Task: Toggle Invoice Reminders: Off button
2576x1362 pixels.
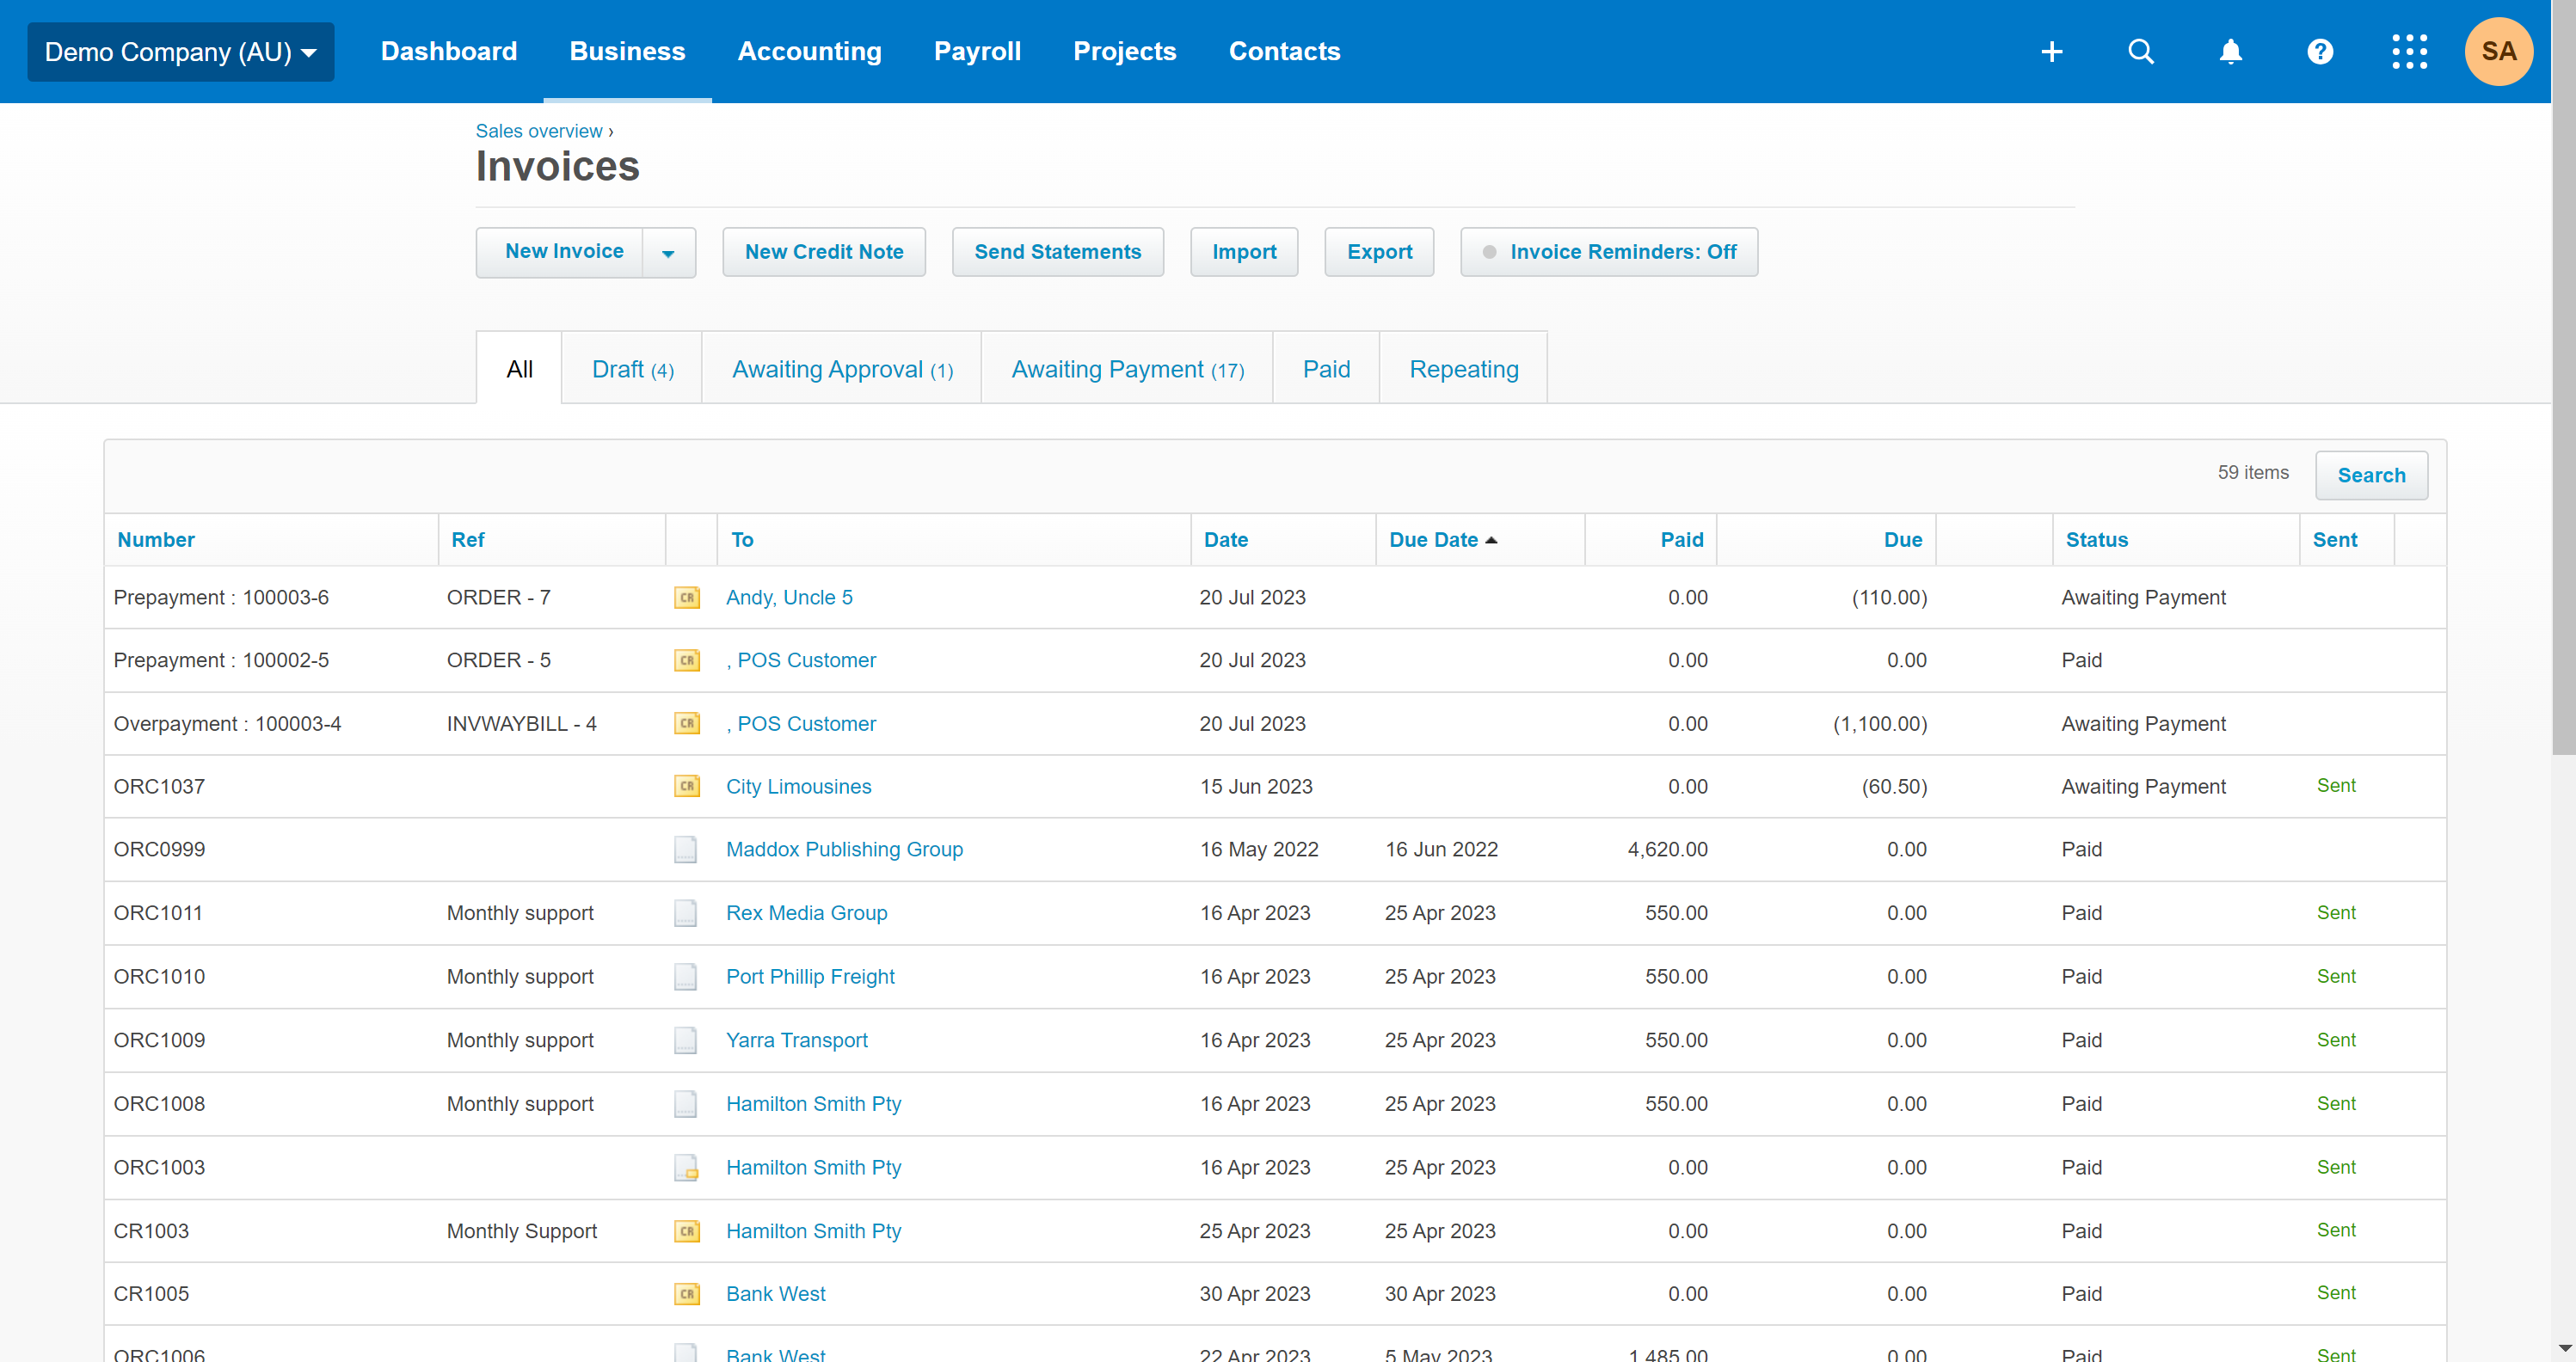Action: (1608, 252)
